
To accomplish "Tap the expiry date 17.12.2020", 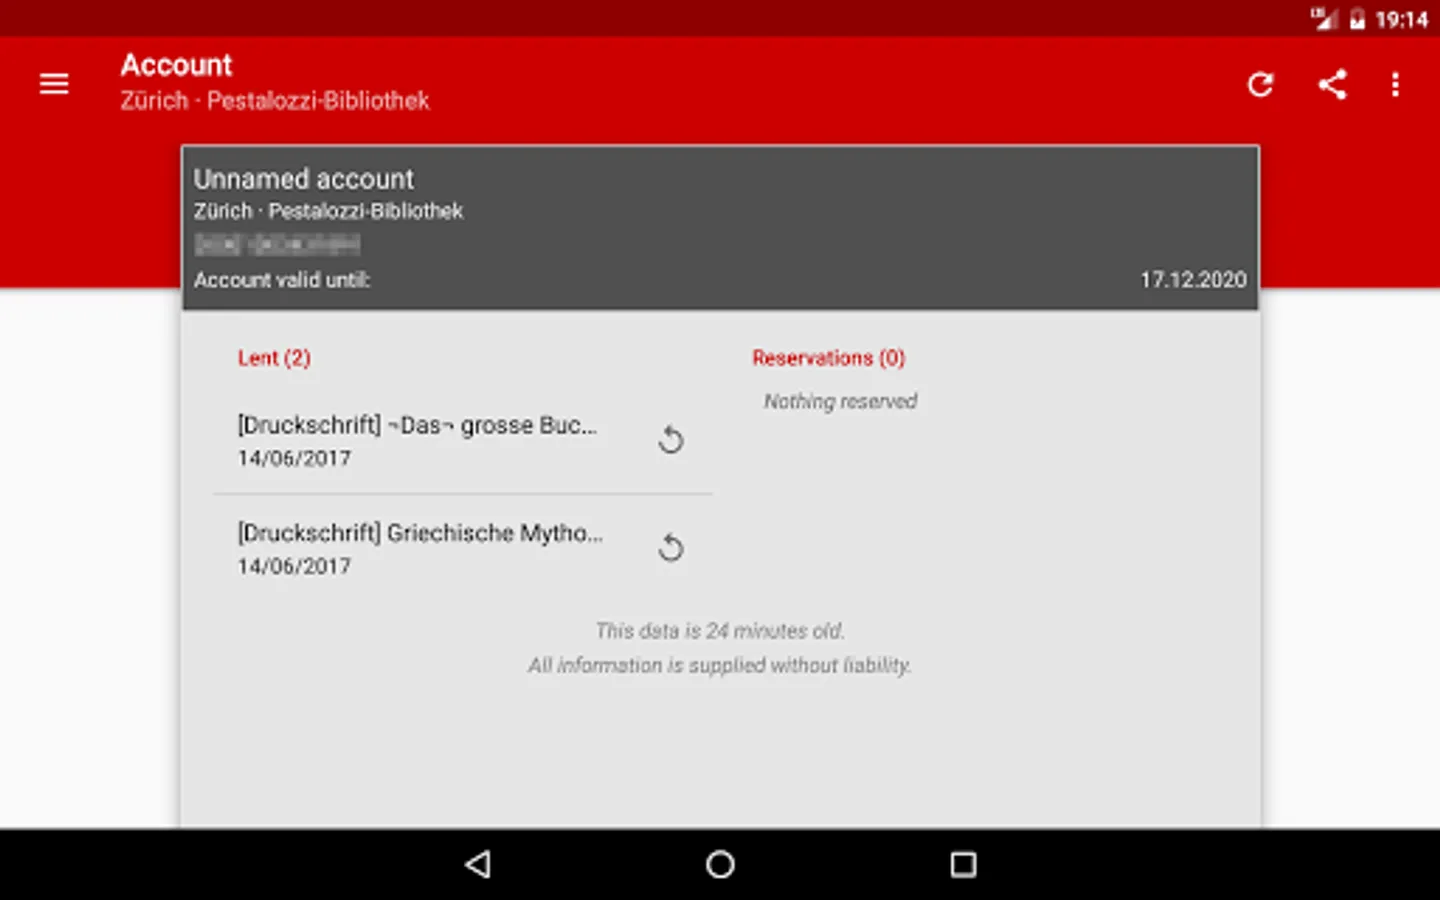I will click(x=1193, y=280).
